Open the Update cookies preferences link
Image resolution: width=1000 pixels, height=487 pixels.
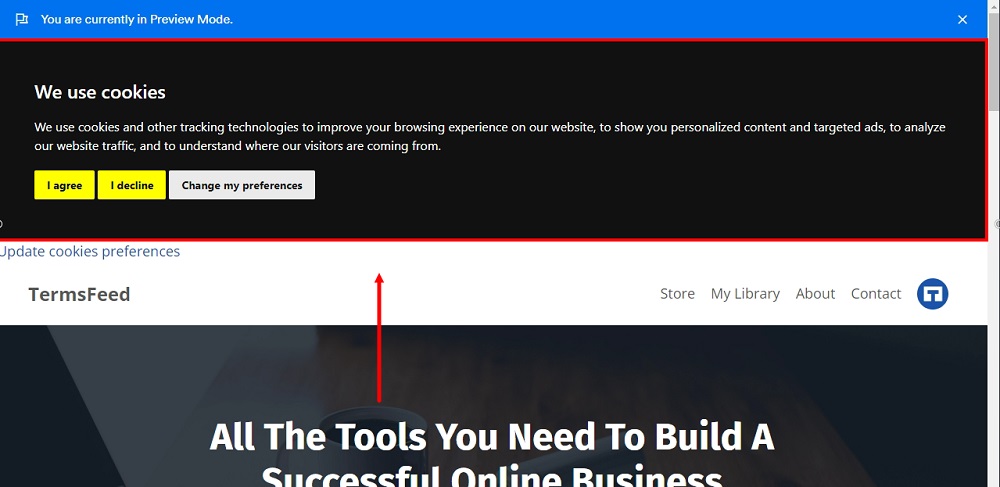tap(89, 251)
